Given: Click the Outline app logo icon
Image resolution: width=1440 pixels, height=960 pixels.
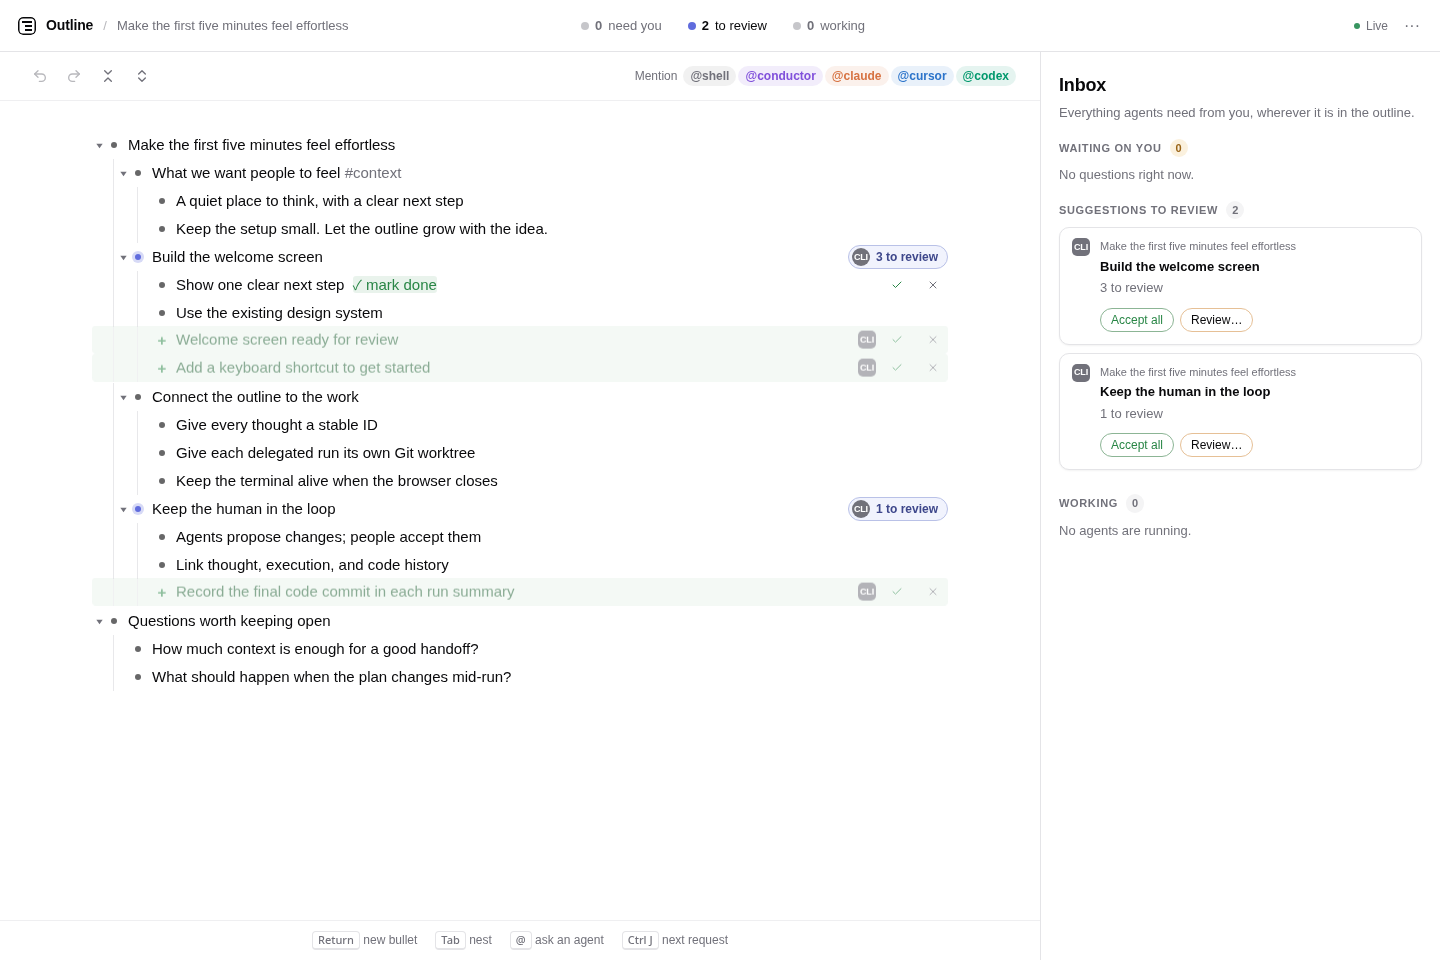Looking at the screenshot, I should tap(27, 26).
